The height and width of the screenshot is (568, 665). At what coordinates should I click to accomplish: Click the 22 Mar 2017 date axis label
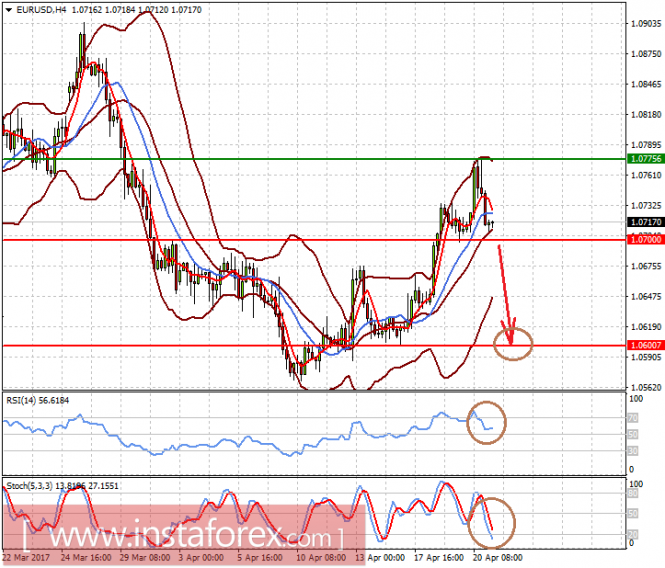tap(26, 557)
